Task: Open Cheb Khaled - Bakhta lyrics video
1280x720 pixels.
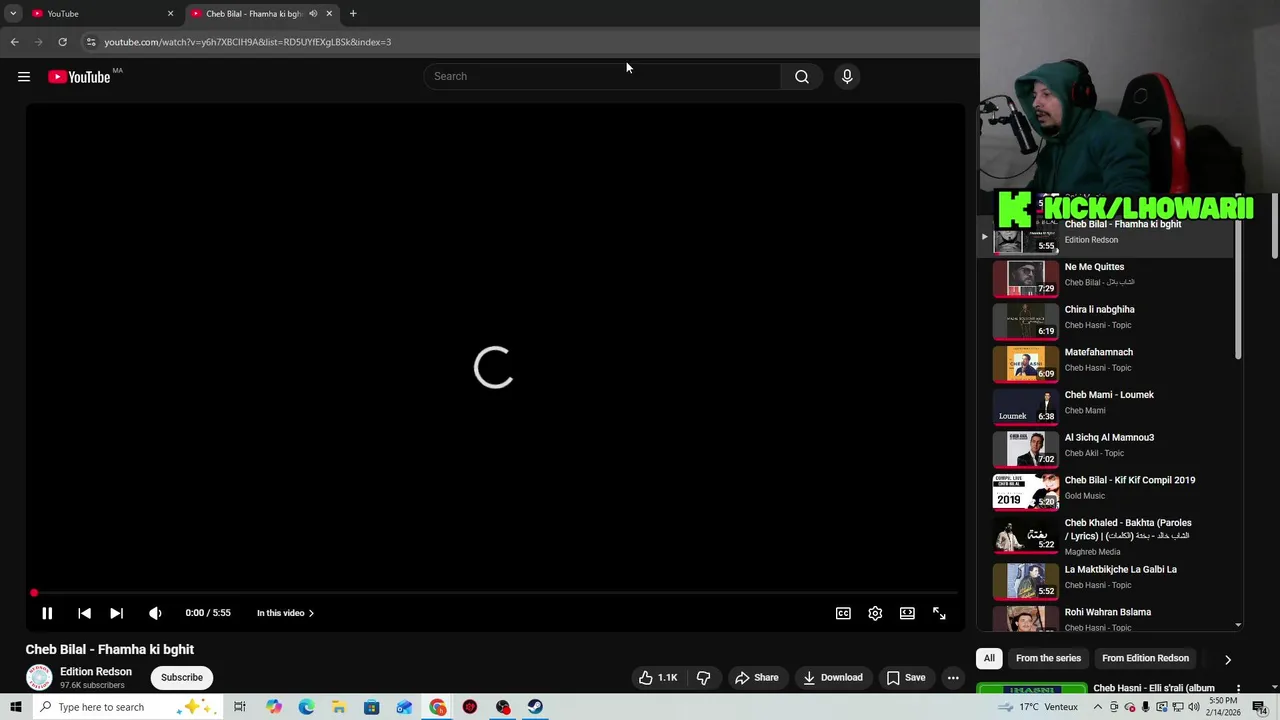Action: click(x=1108, y=538)
